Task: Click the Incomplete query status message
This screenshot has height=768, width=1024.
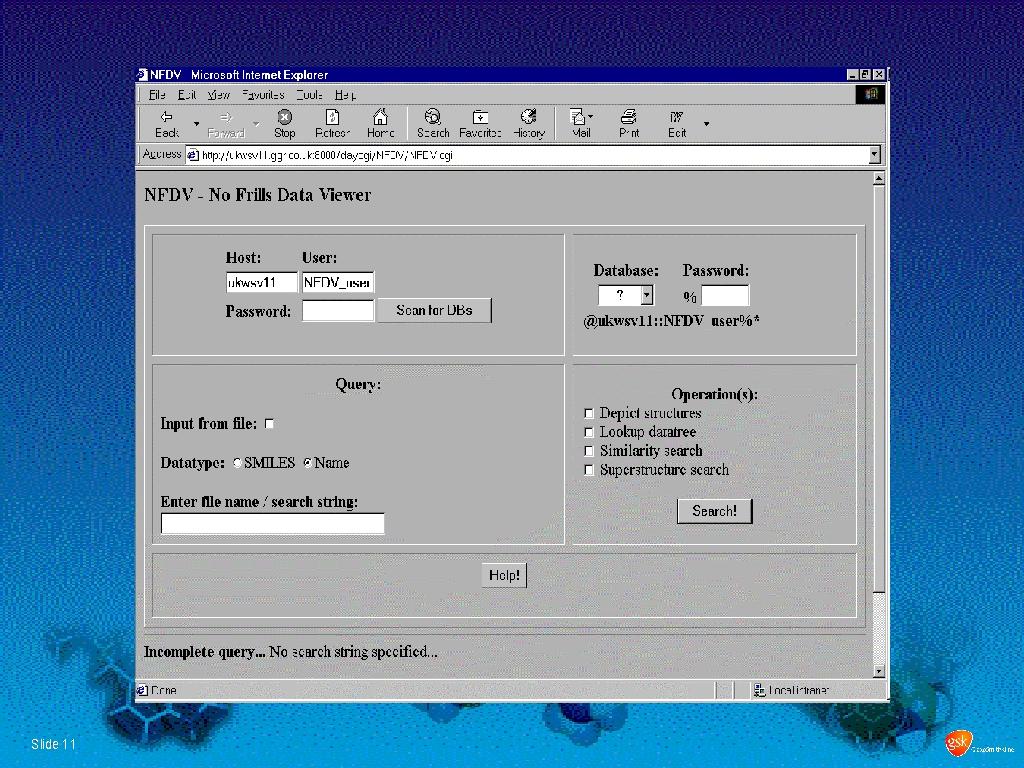Action: point(291,652)
